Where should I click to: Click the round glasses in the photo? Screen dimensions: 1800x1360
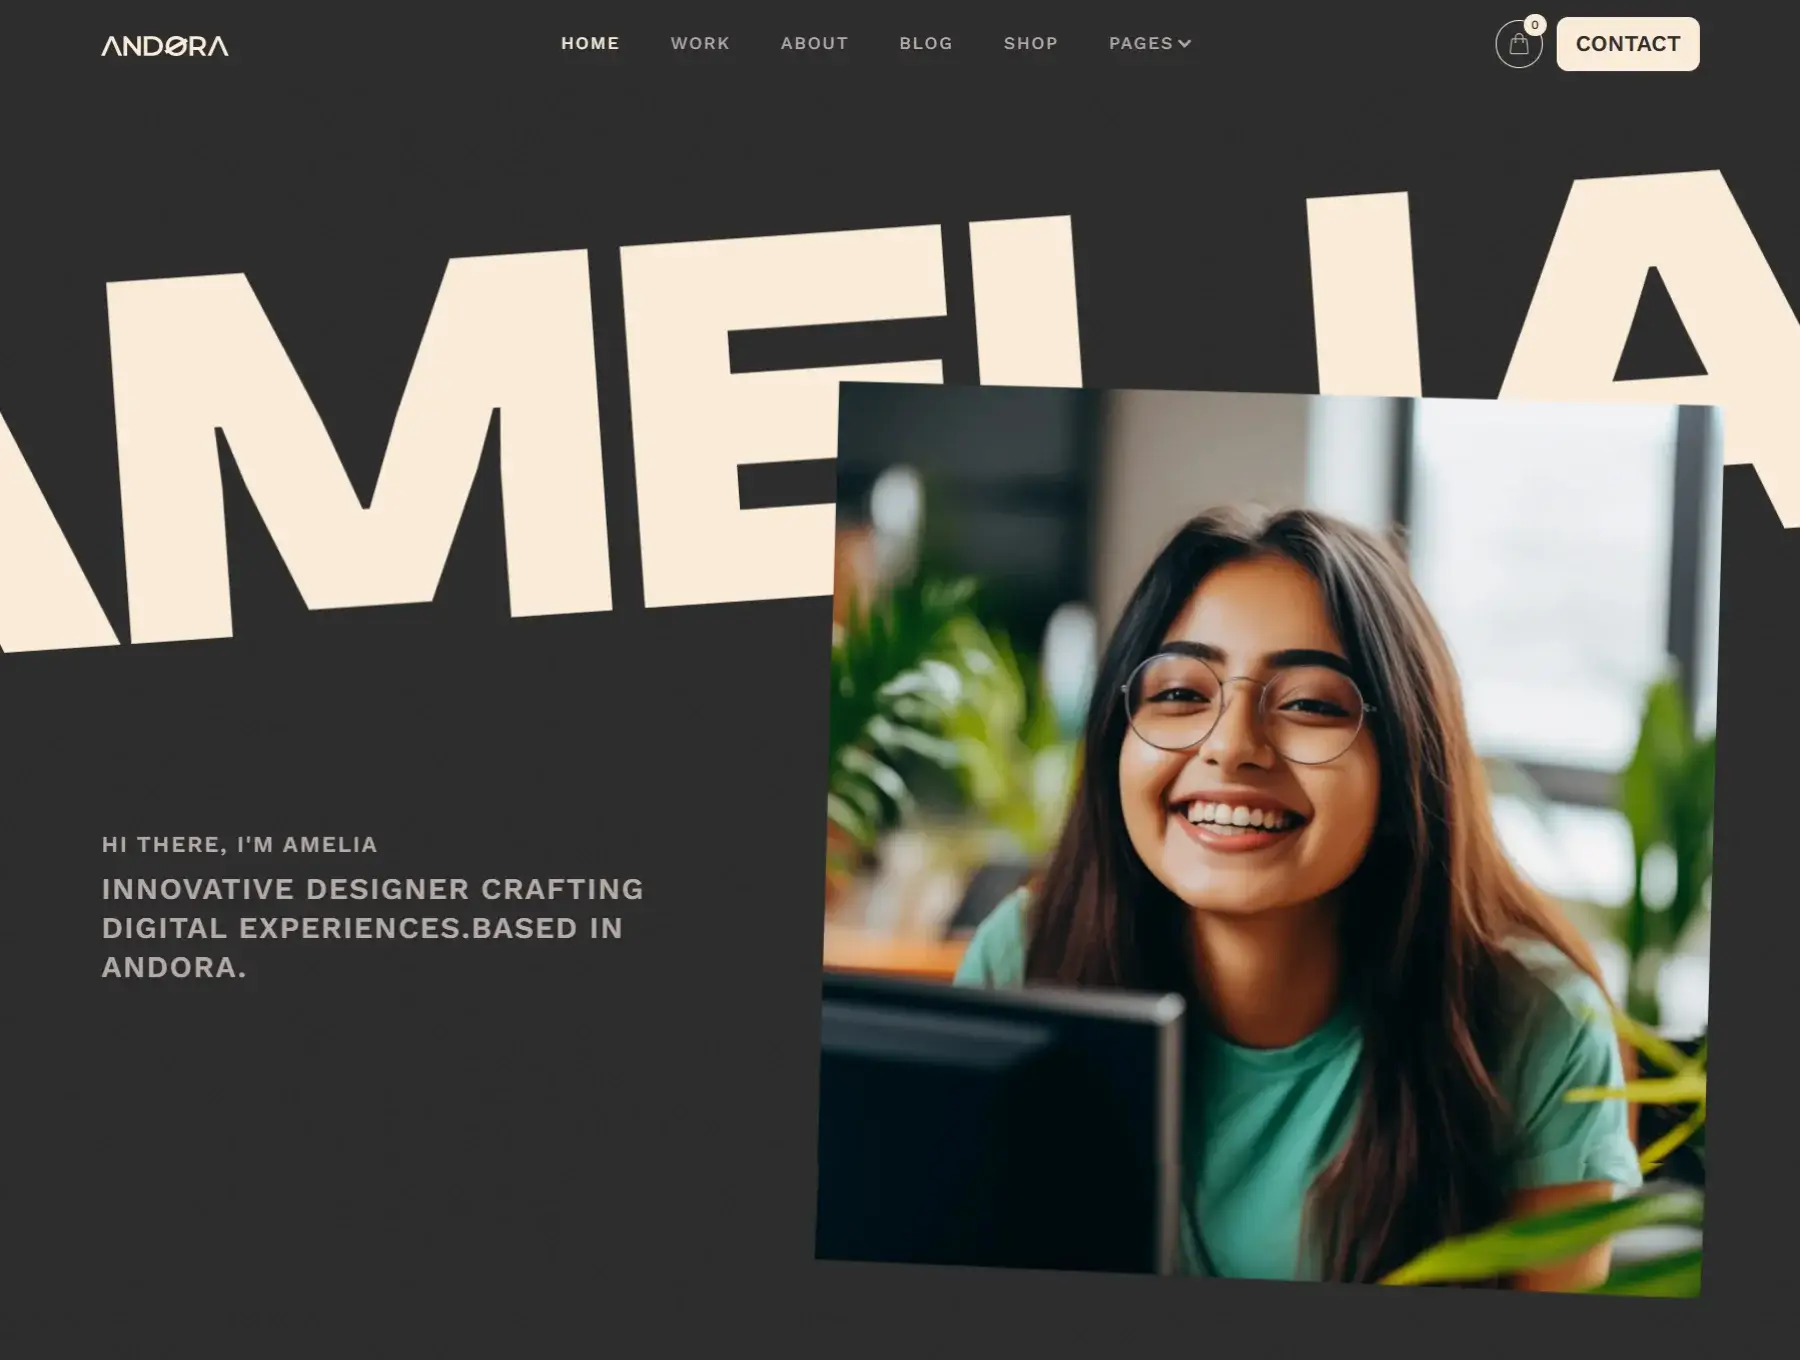[x=1246, y=706]
